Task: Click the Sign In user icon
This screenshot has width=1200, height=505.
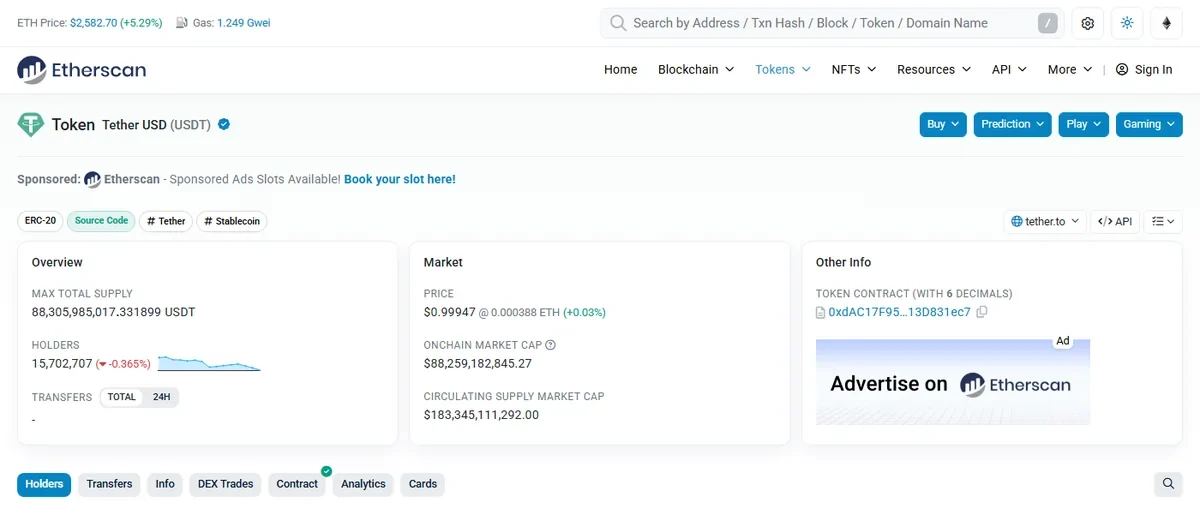Action: [1122, 69]
